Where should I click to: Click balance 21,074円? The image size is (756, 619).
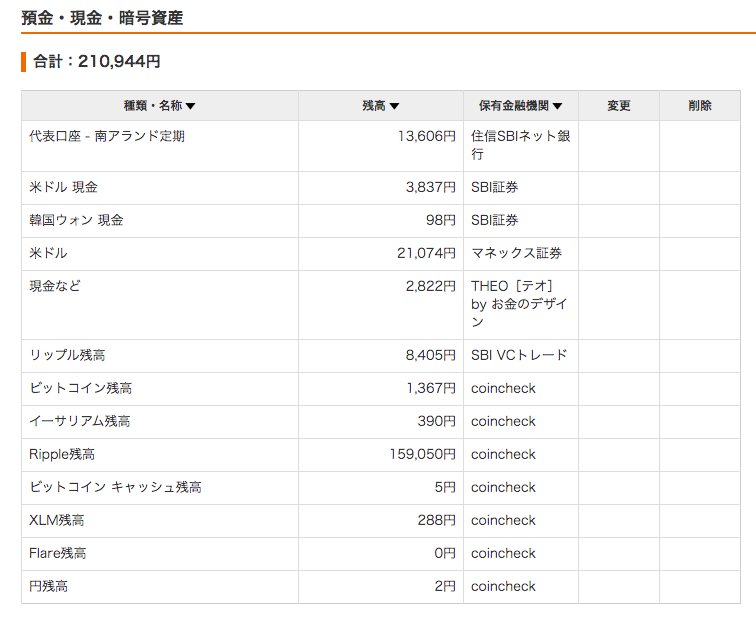(x=426, y=253)
